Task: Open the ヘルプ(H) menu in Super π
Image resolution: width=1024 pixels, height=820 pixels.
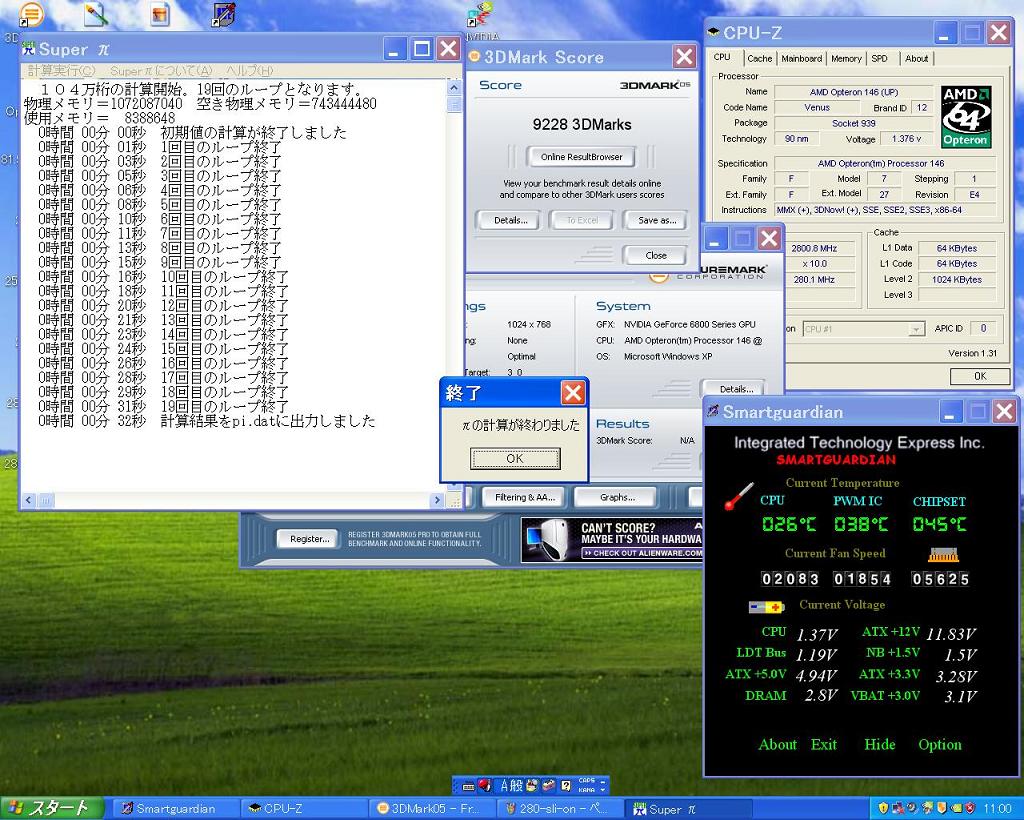Action: pyautogui.click(x=249, y=71)
